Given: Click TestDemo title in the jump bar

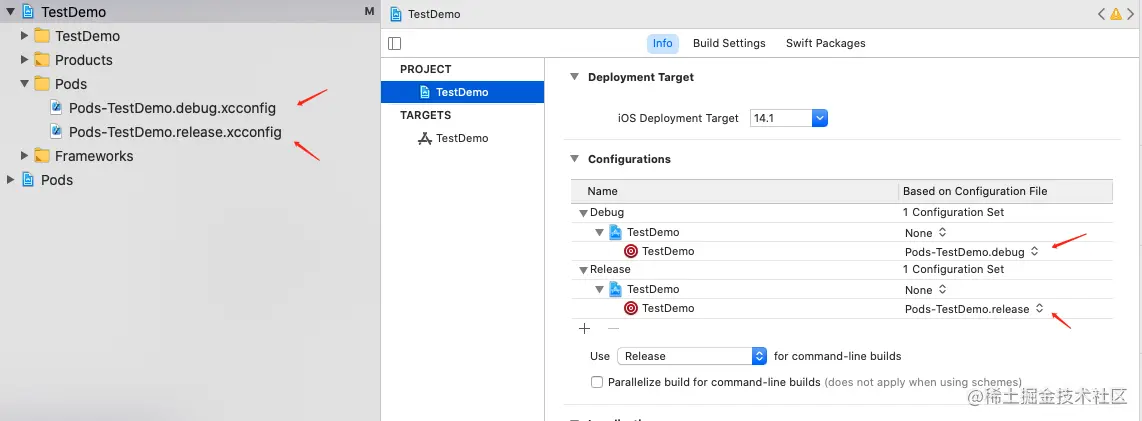Looking at the screenshot, I should [x=434, y=14].
